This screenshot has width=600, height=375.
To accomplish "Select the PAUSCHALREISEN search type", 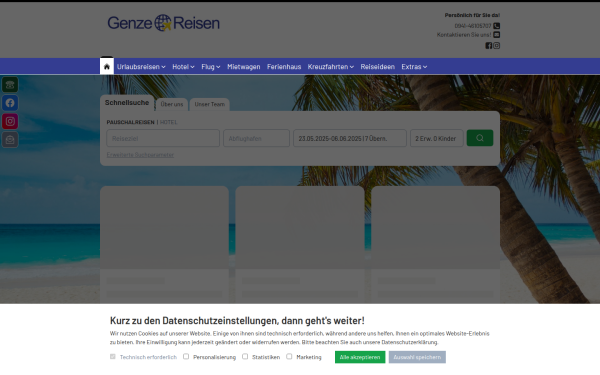I will point(130,122).
